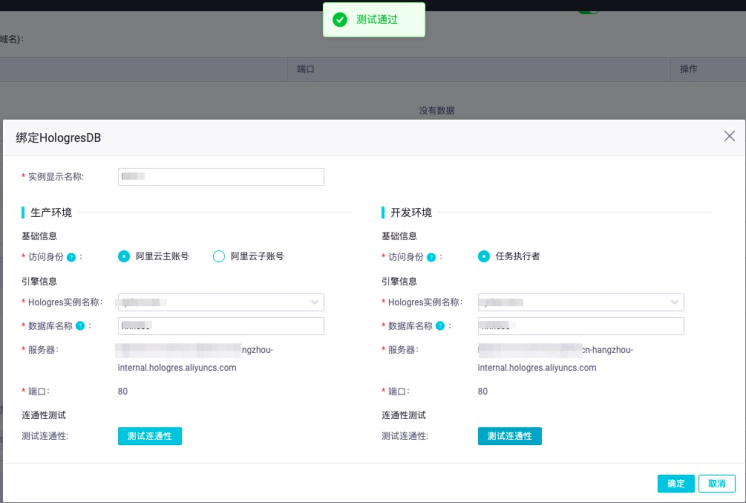Confirm with the 确定 button

(x=676, y=484)
